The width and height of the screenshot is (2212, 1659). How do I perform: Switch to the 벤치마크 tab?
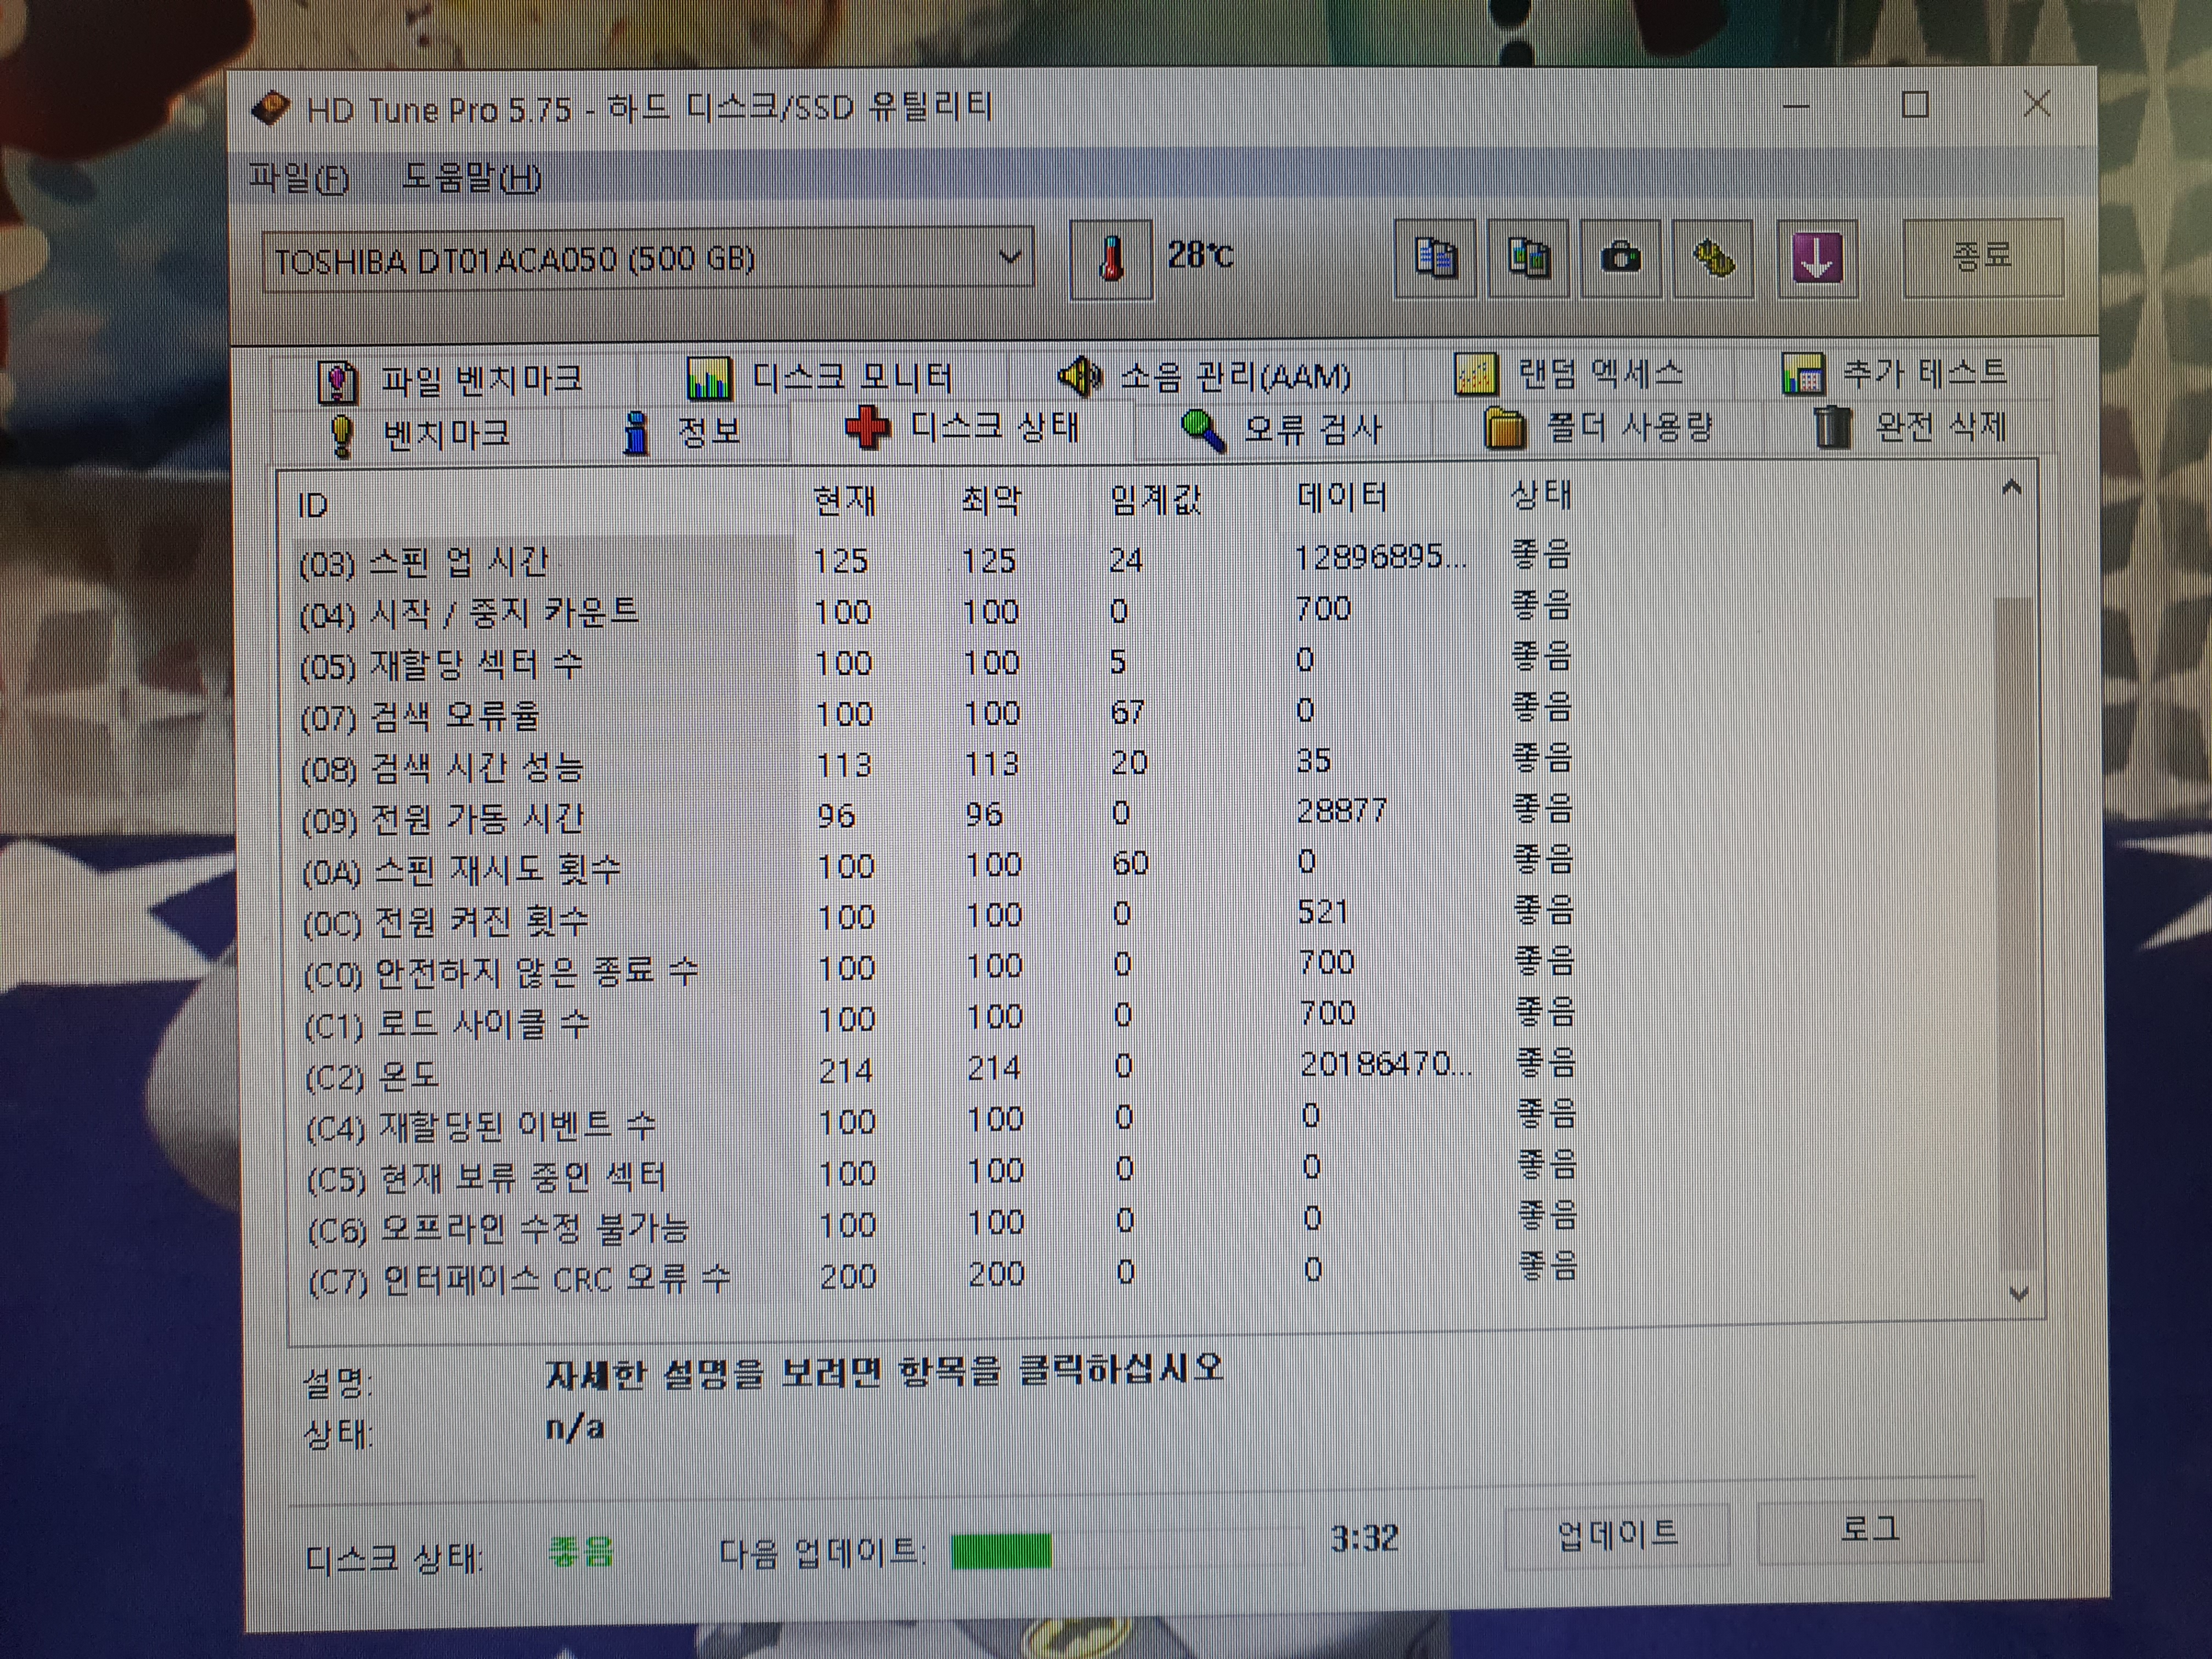[x=420, y=434]
